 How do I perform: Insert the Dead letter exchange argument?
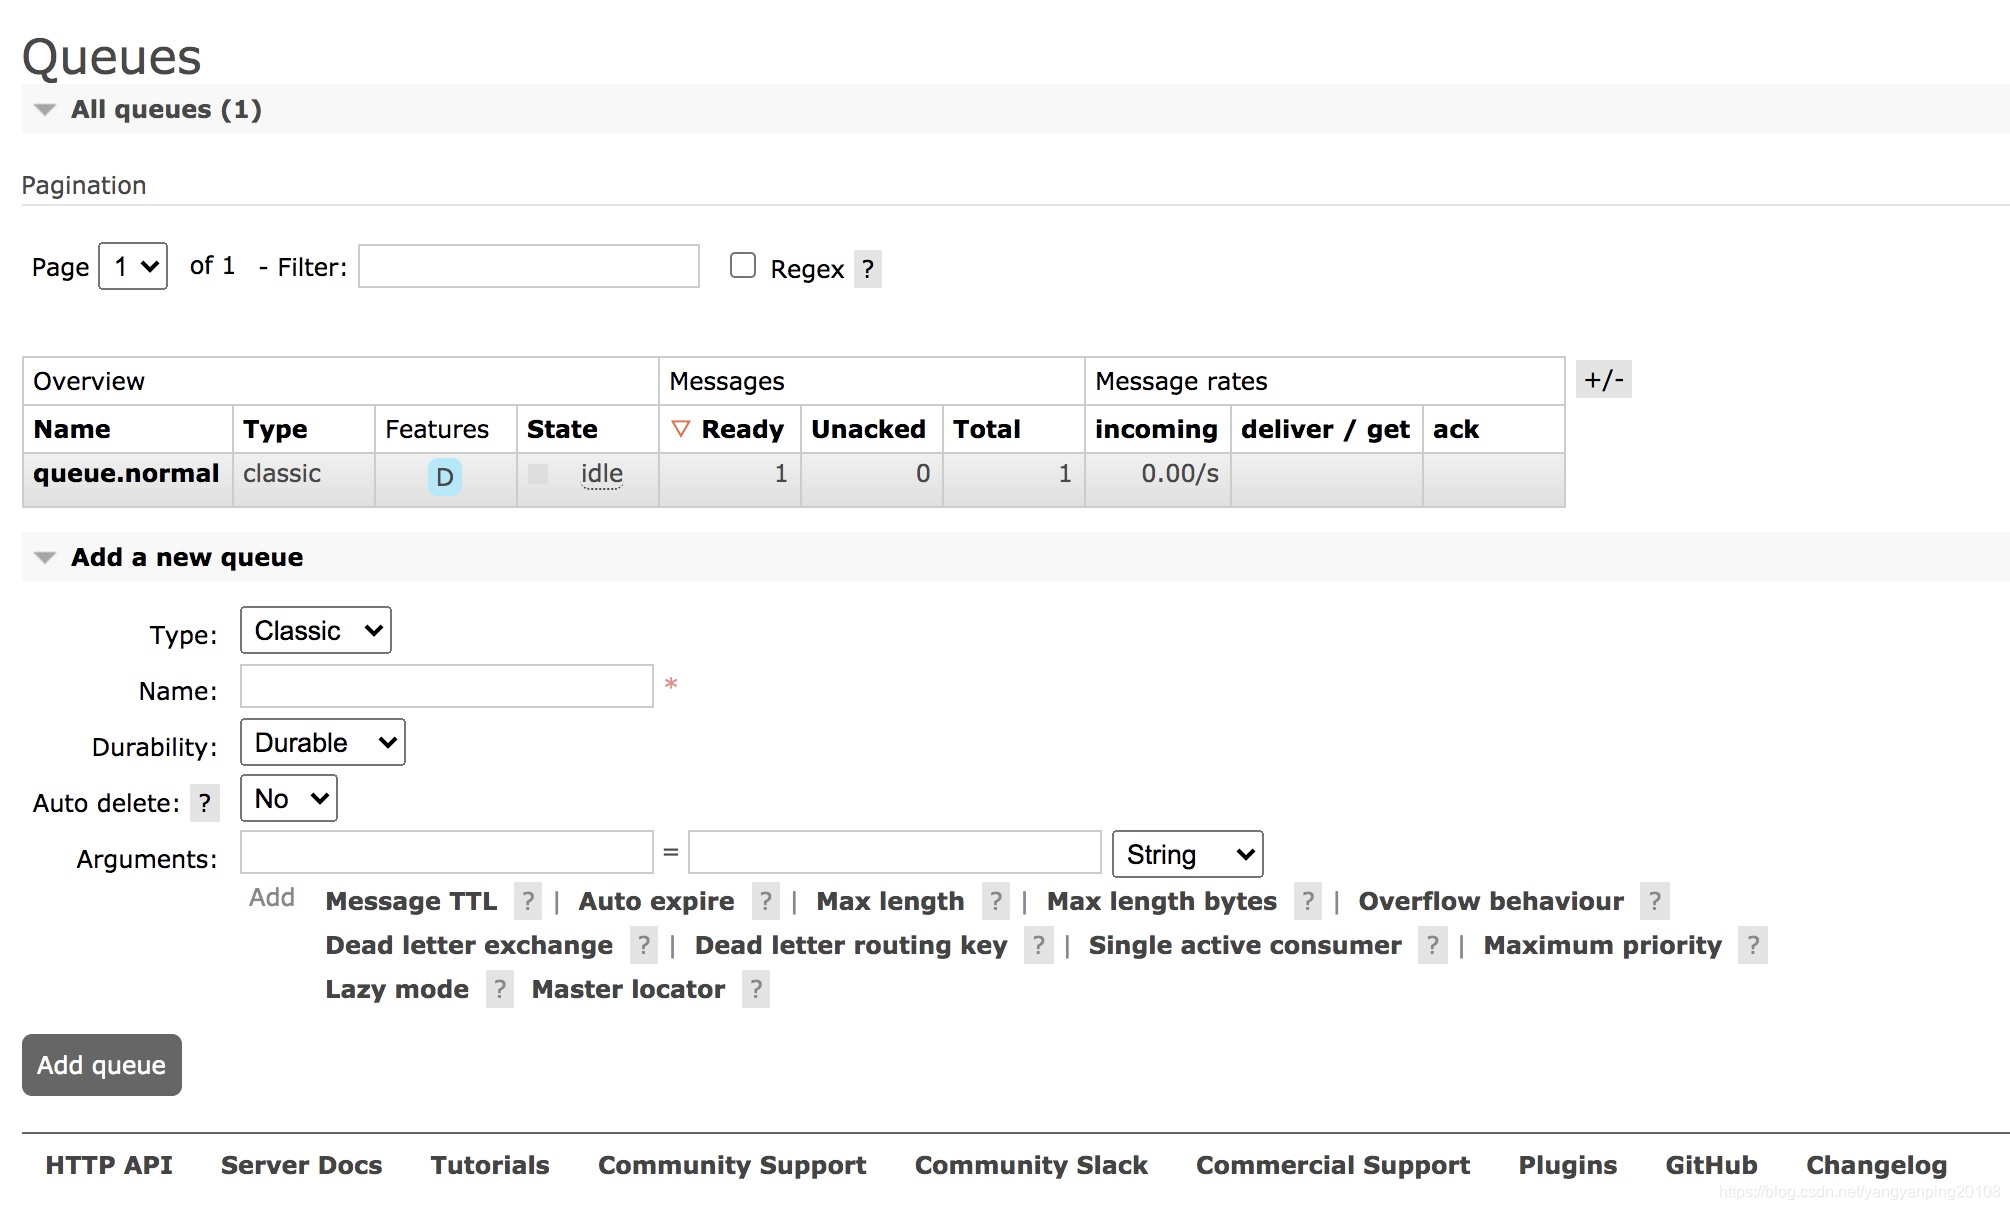click(x=469, y=945)
